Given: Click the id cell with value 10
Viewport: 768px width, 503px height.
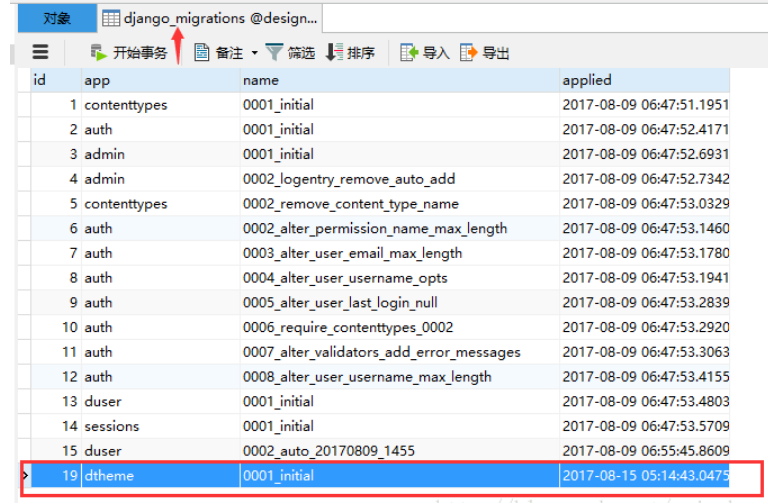Looking at the screenshot, I should [56, 327].
